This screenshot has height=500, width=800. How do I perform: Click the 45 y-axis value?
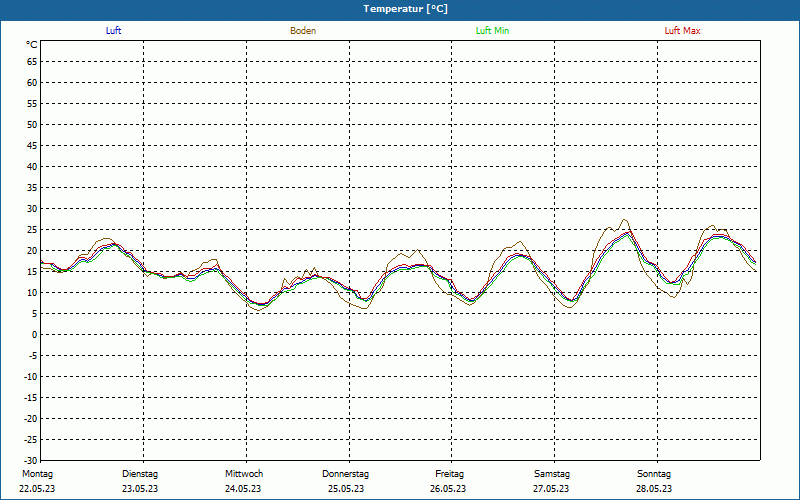(x=32, y=145)
